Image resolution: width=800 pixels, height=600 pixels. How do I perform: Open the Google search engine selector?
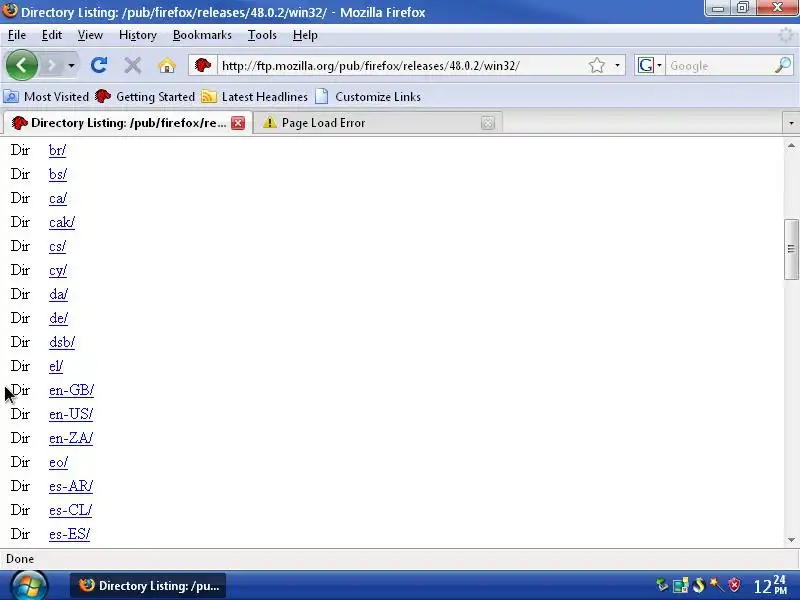point(649,65)
